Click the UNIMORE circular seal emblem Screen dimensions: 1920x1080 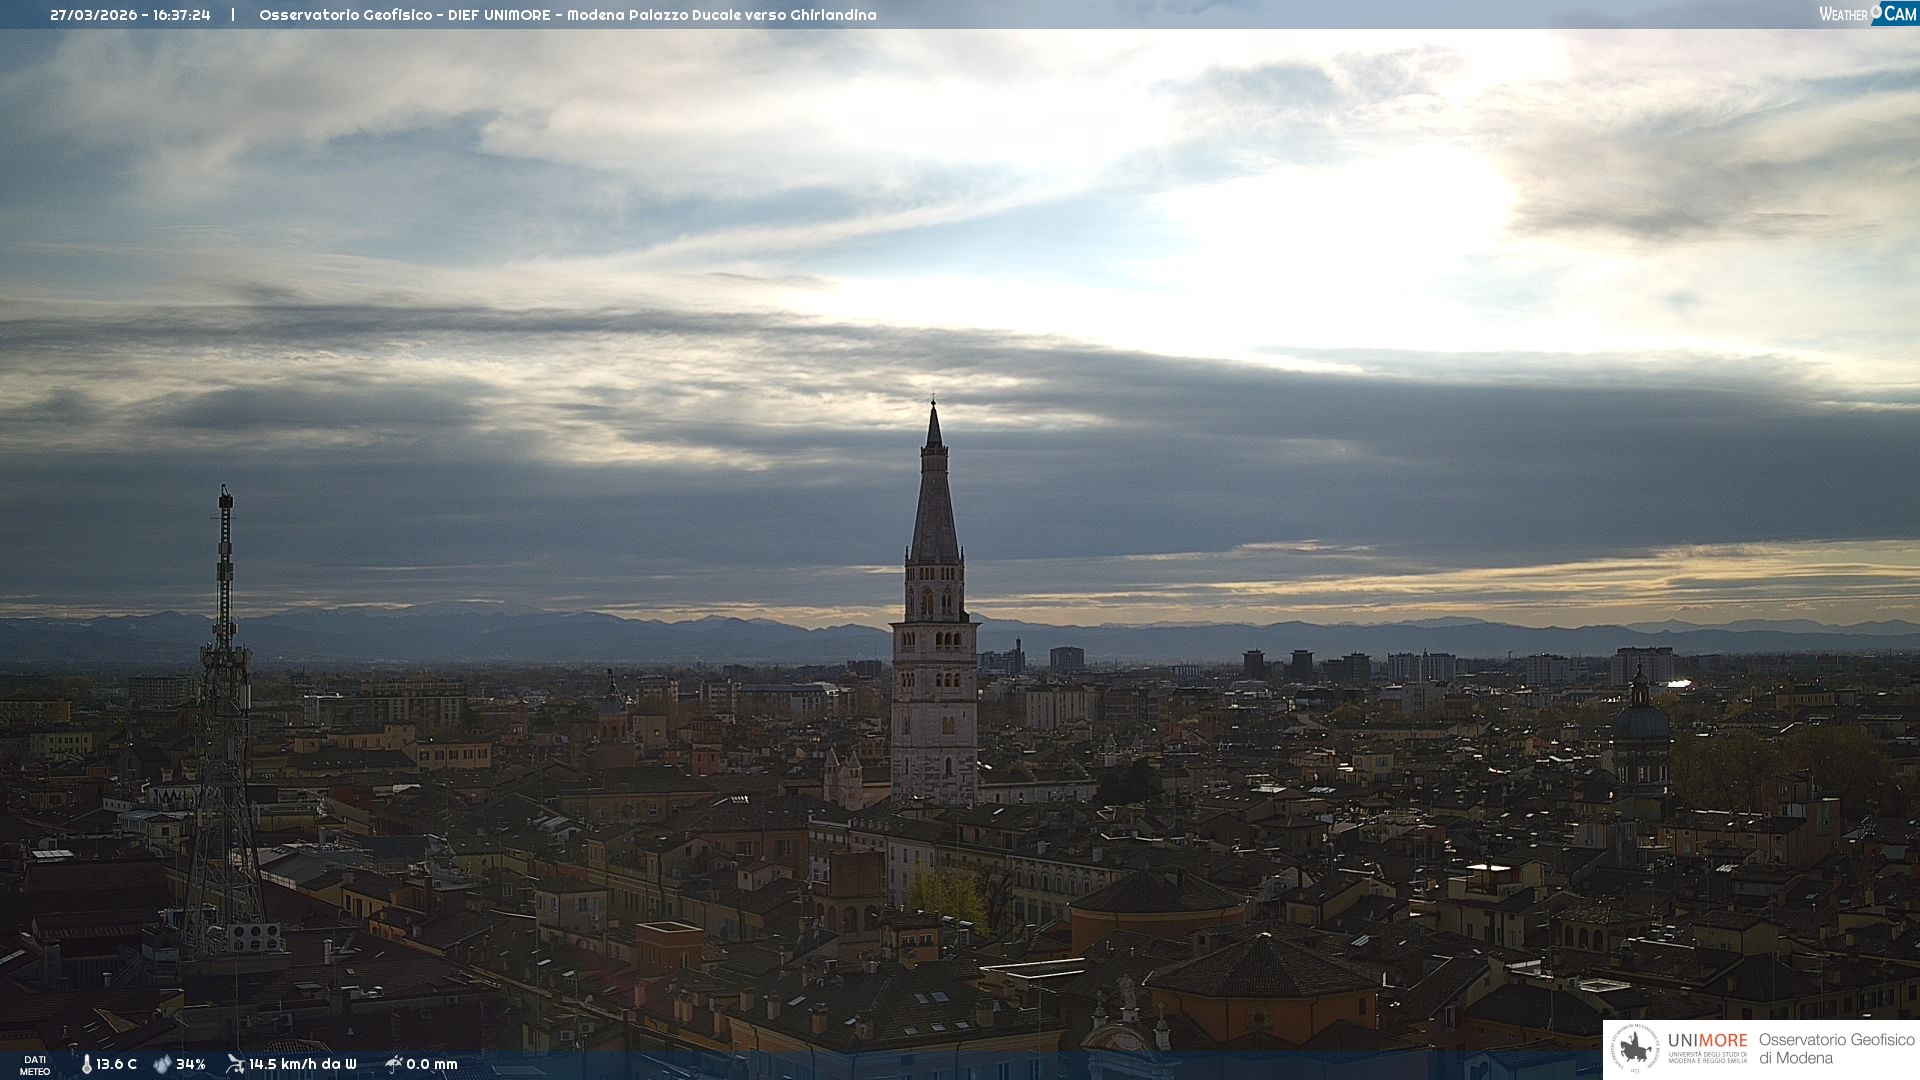tap(1635, 1049)
